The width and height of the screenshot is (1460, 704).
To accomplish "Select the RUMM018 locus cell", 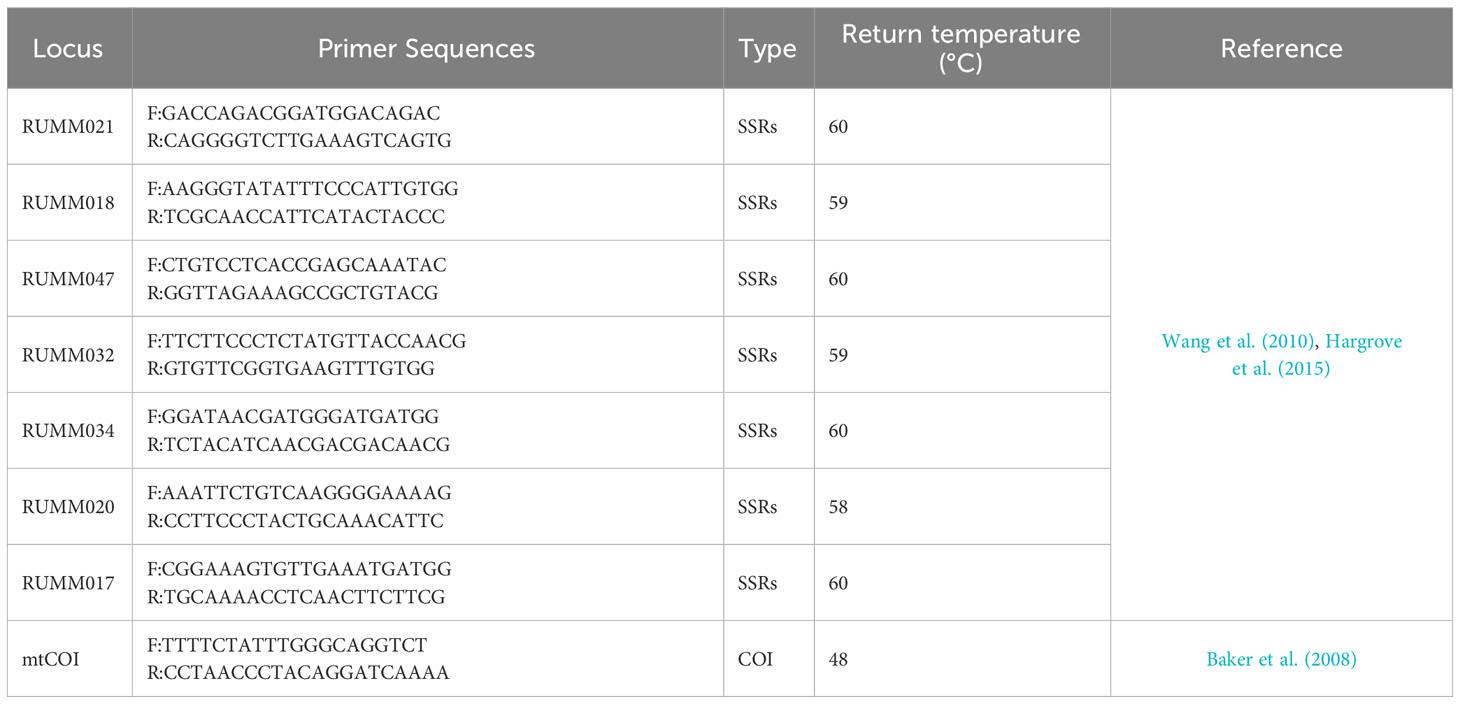I will (x=69, y=203).
